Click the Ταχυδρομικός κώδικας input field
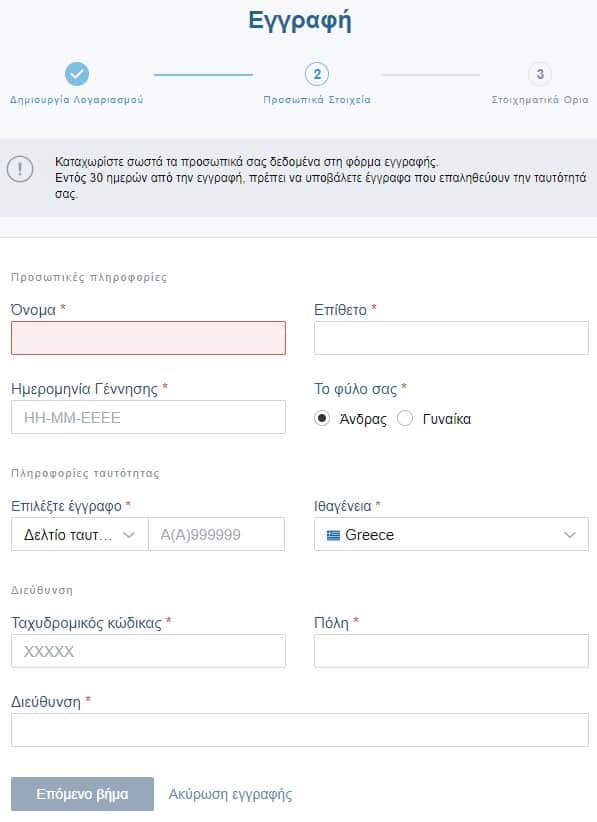Viewport: 597px width, 822px height. (x=148, y=651)
